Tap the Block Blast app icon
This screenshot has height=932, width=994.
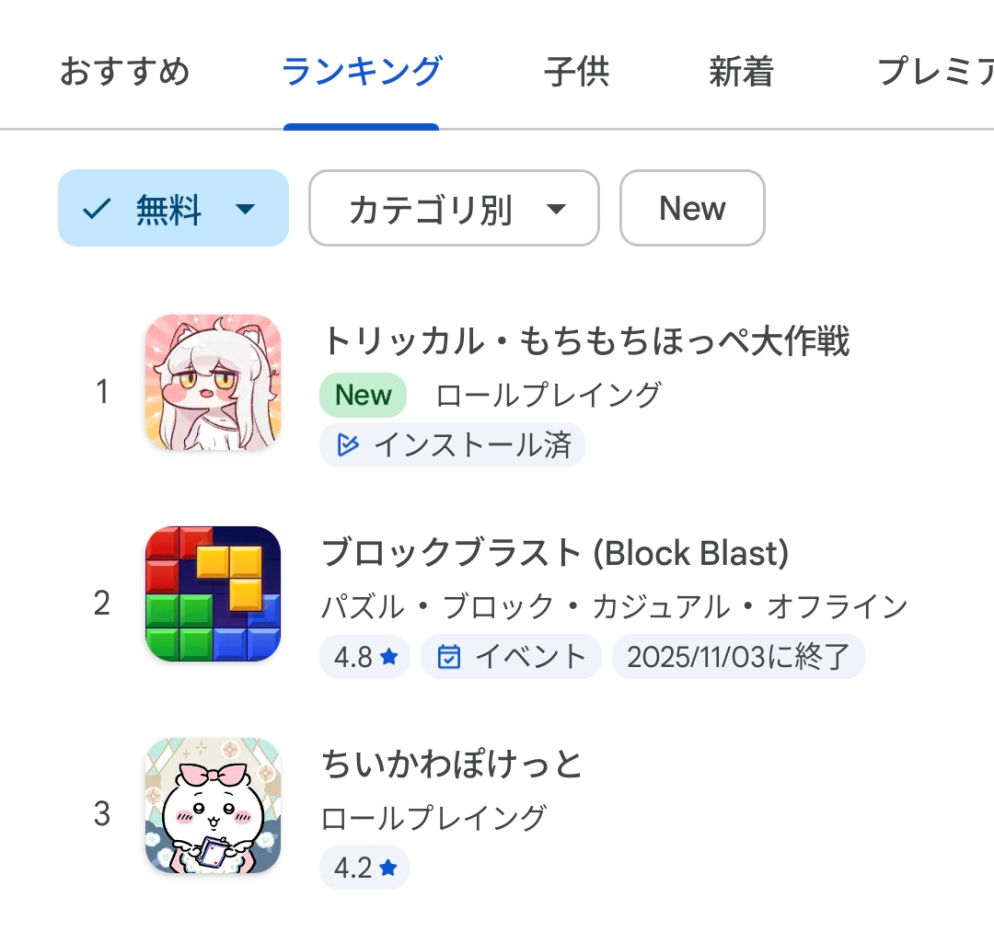(212, 594)
